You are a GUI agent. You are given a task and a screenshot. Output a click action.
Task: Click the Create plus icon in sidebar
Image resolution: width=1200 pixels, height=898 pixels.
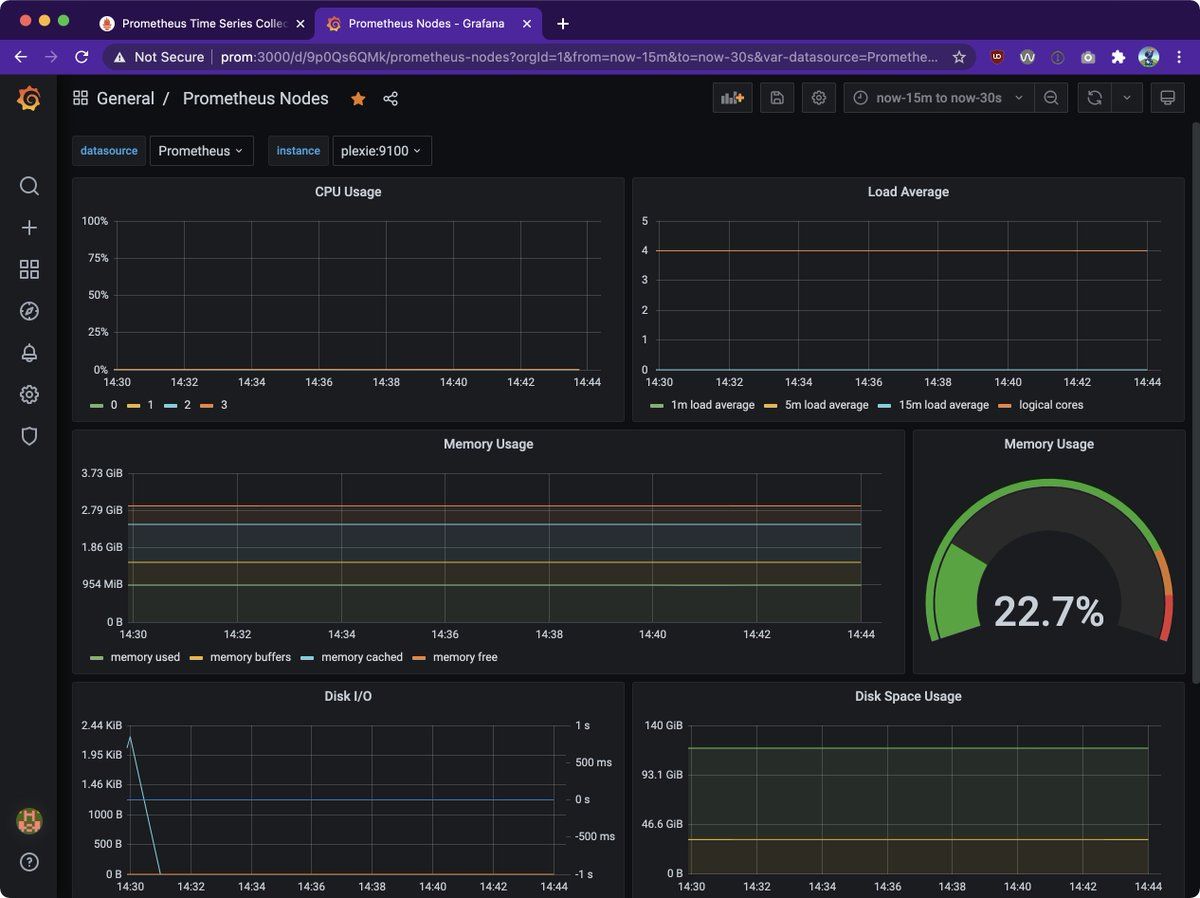point(29,228)
